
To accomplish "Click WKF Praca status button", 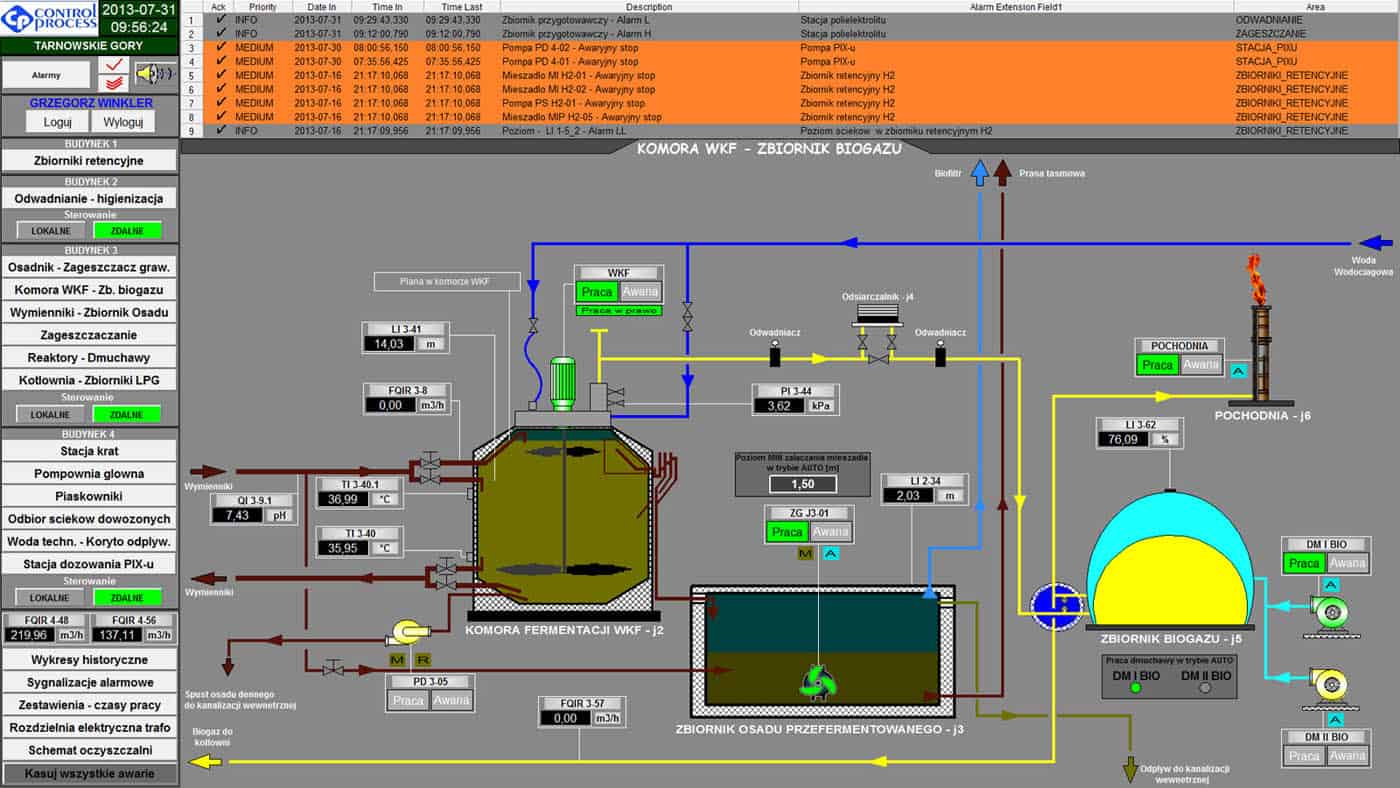I will coord(597,291).
